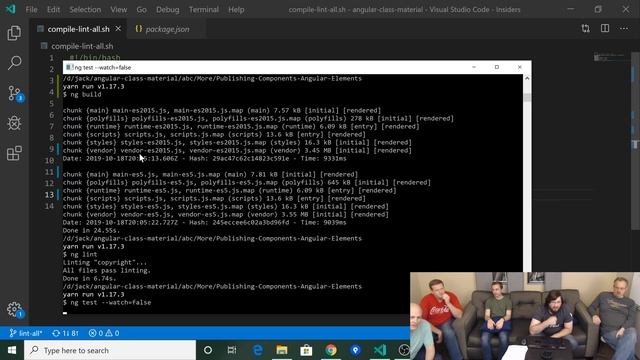Open the Help menu
640x360 pixels.
pyautogui.click(x=236, y=9)
